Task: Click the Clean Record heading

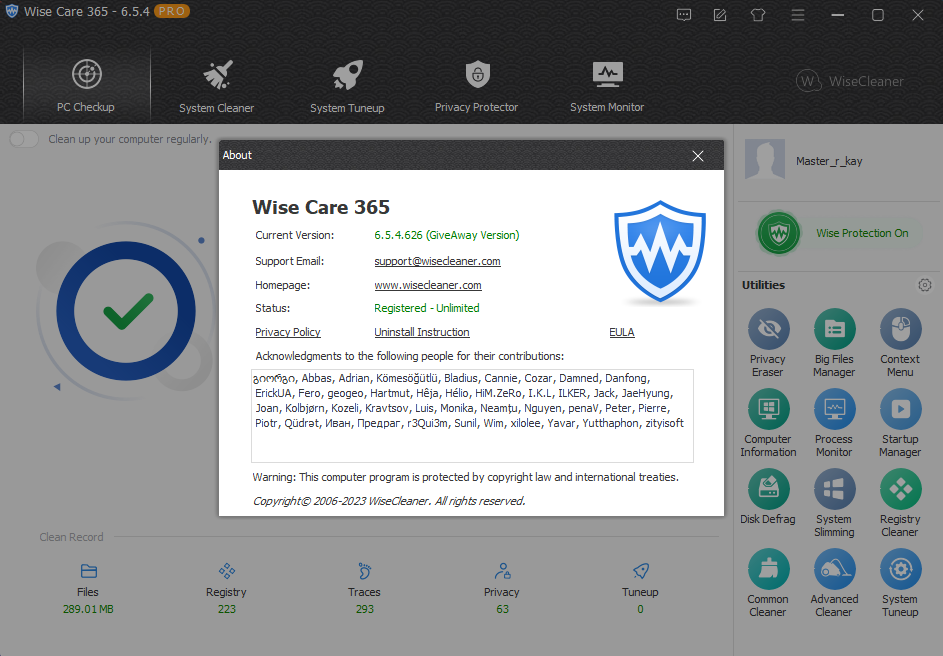Action: tap(72, 537)
